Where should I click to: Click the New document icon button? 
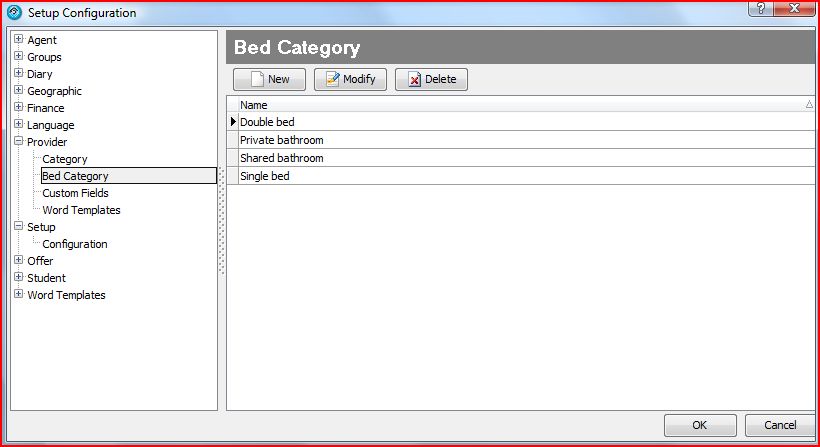pos(269,80)
